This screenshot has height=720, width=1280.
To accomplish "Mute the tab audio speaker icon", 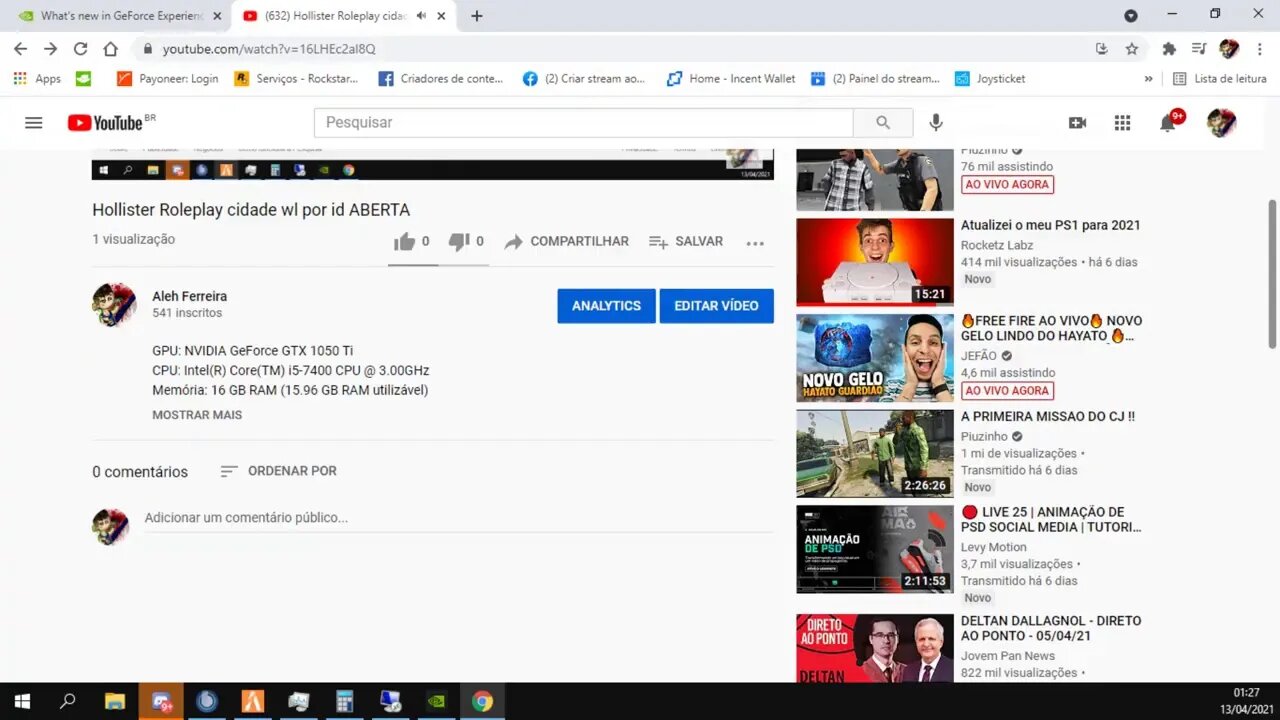I will pos(421,16).
